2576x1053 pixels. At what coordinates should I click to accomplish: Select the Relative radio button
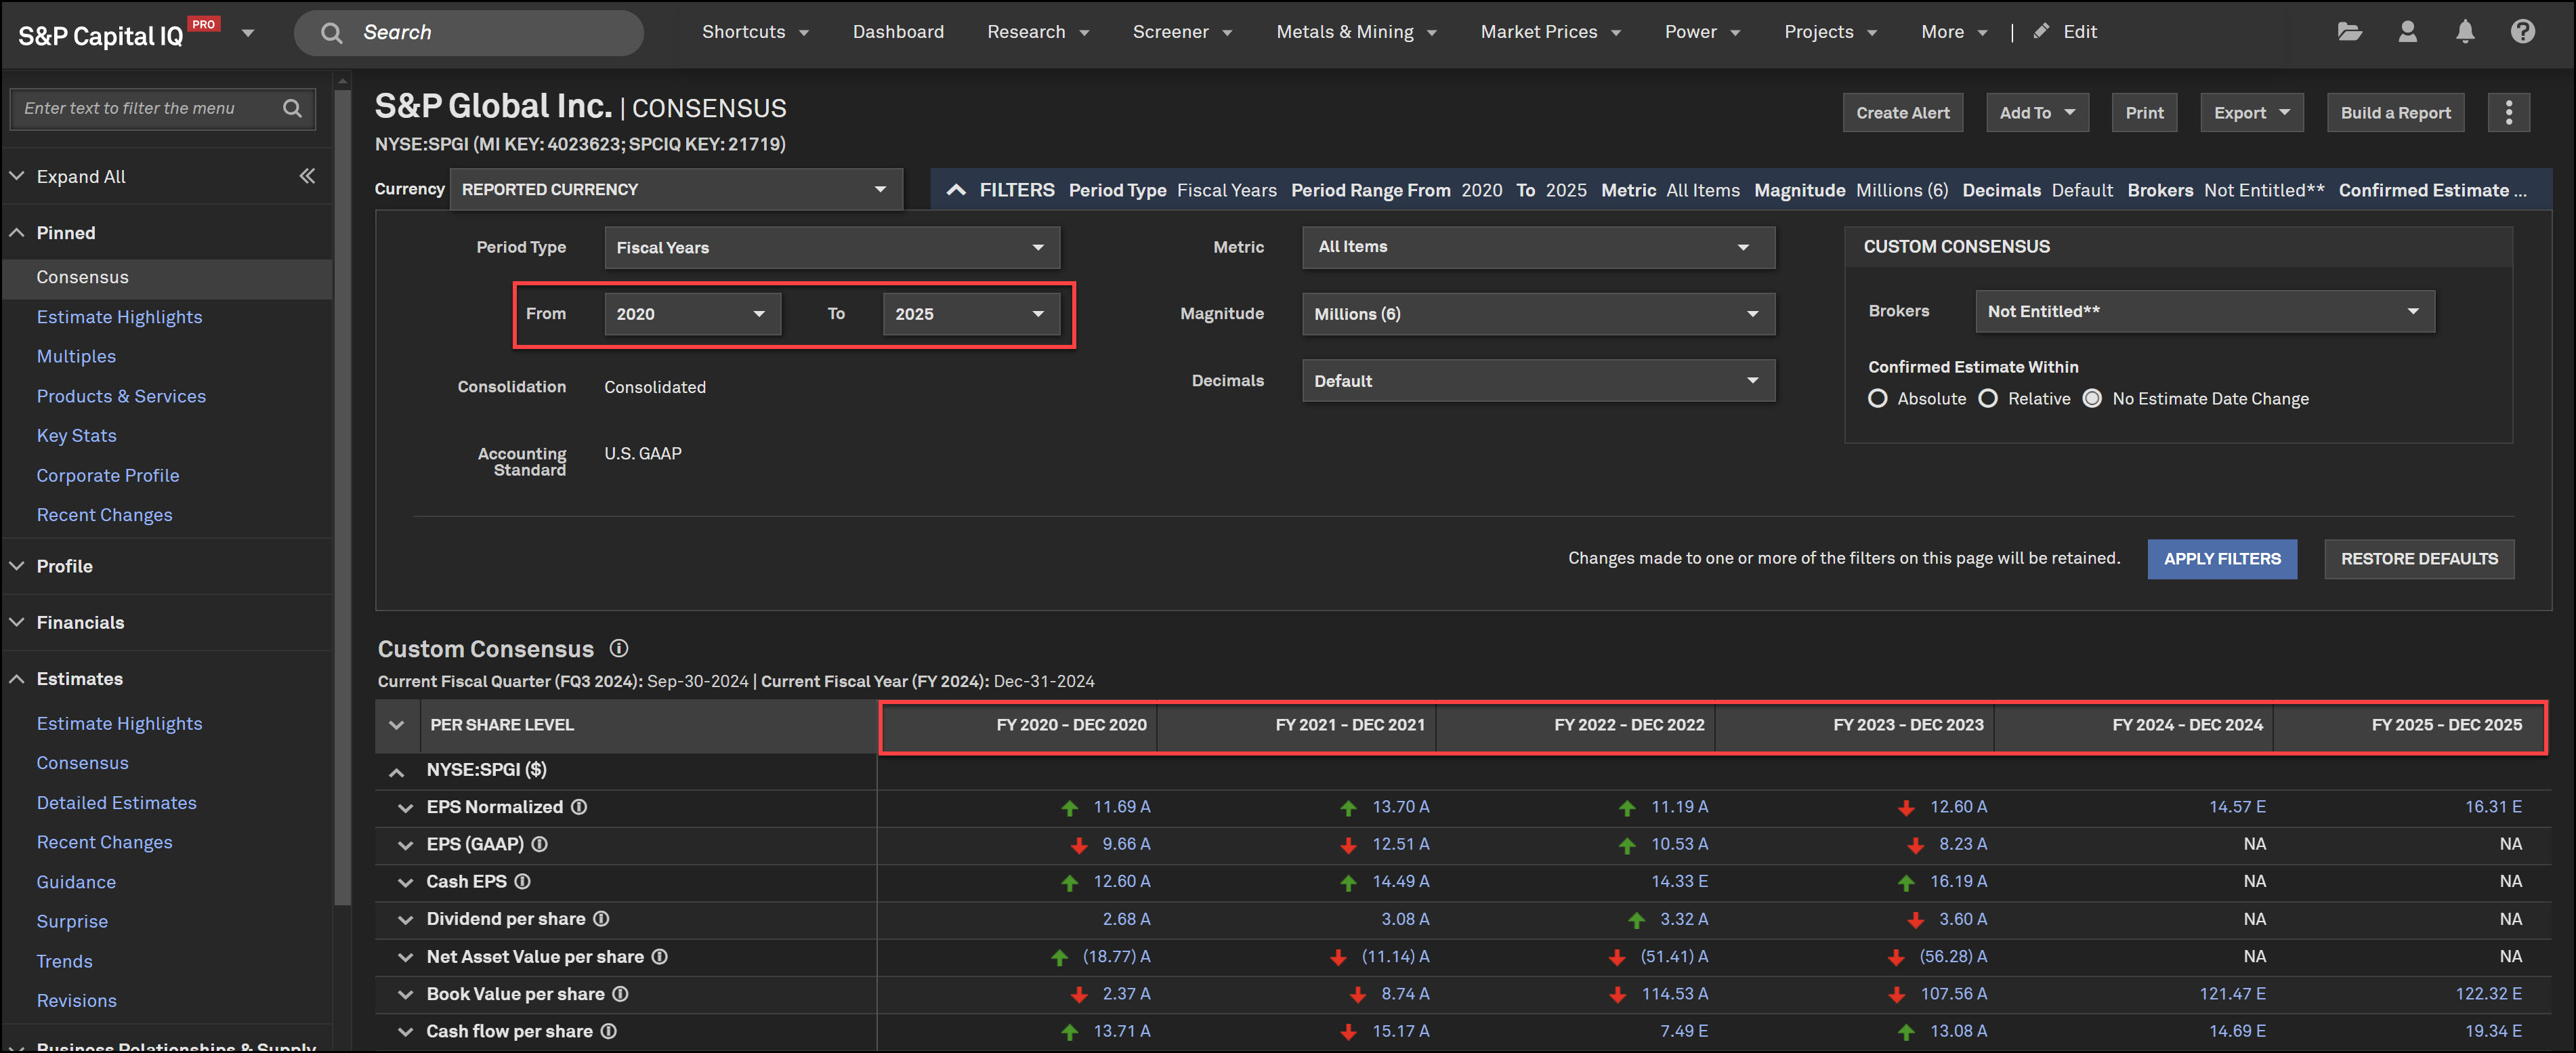pyautogui.click(x=1988, y=399)
